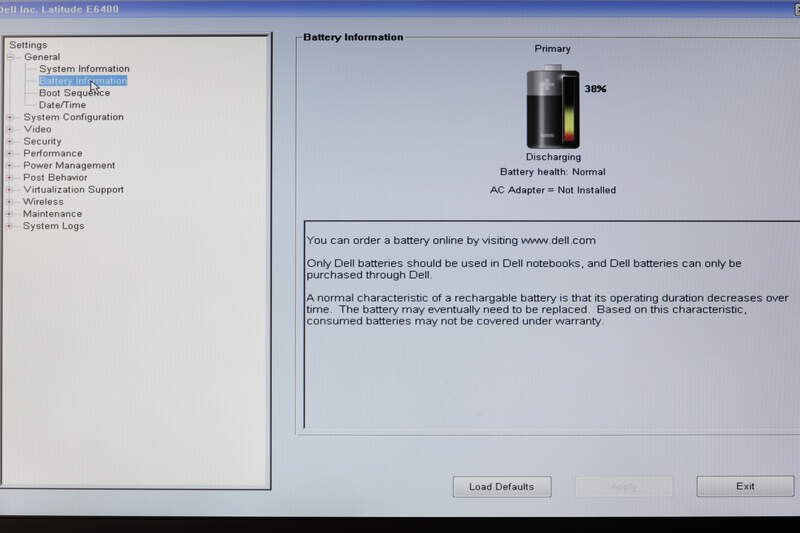The height and width of the screenshot is (533, 800).
Task: Expand System Configuration node
Action: (10, 117)
